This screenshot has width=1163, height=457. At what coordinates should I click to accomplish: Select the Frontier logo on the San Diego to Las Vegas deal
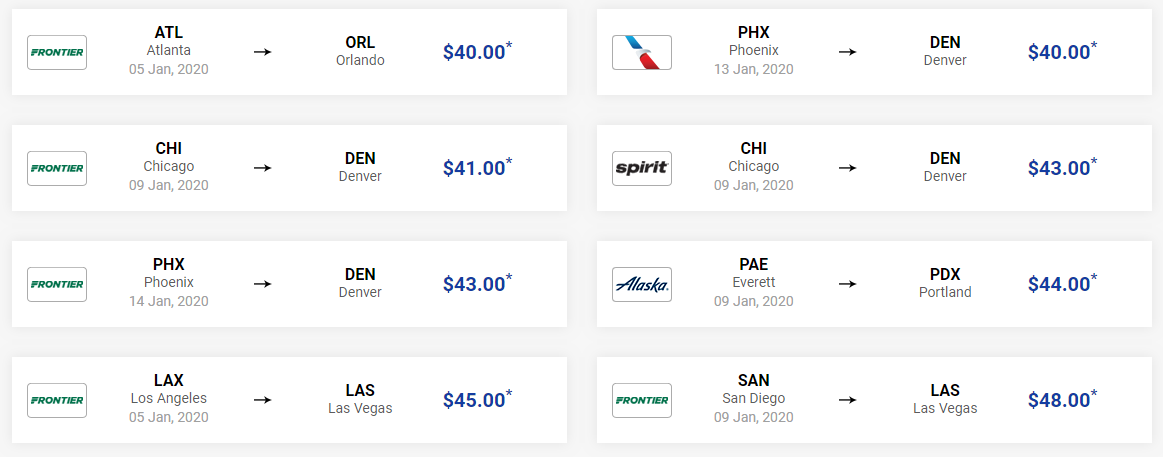pyautogui.click(x=642, y=400)
